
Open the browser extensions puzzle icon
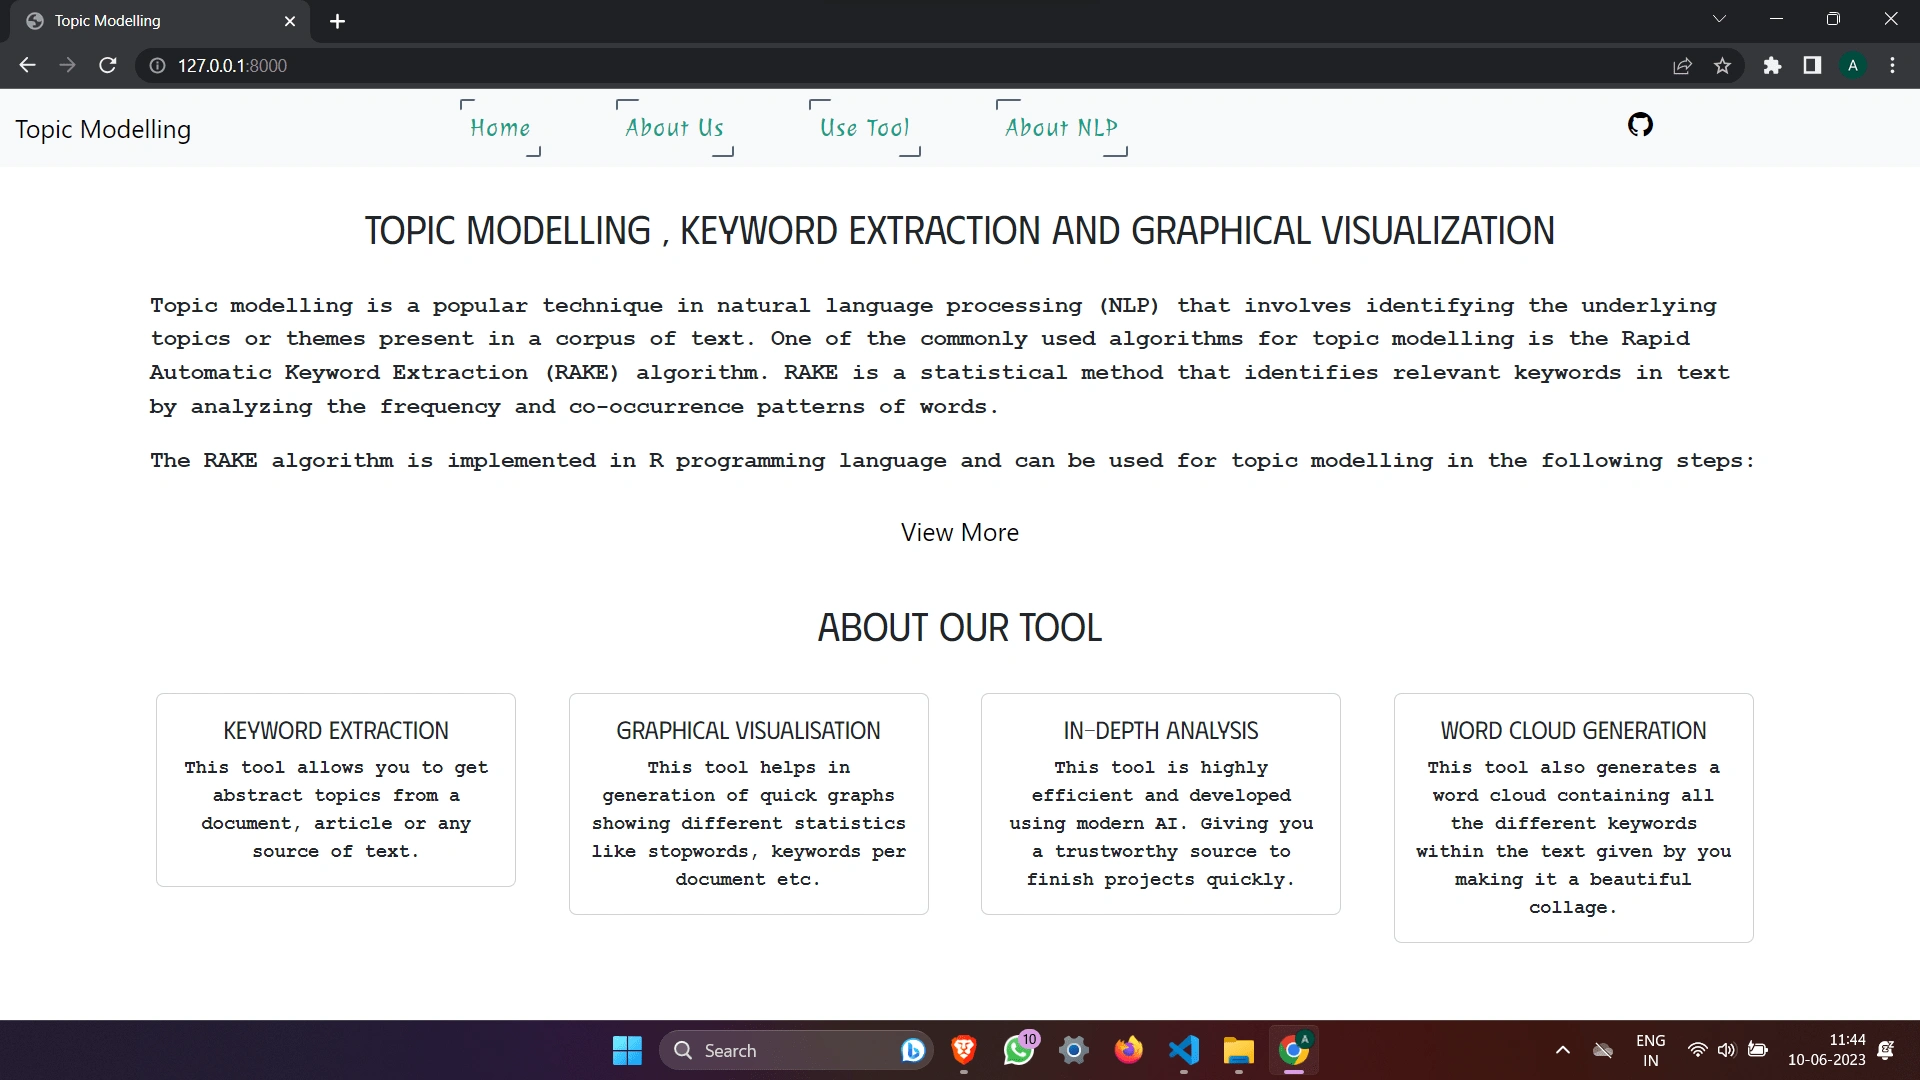coord(1772,66)
